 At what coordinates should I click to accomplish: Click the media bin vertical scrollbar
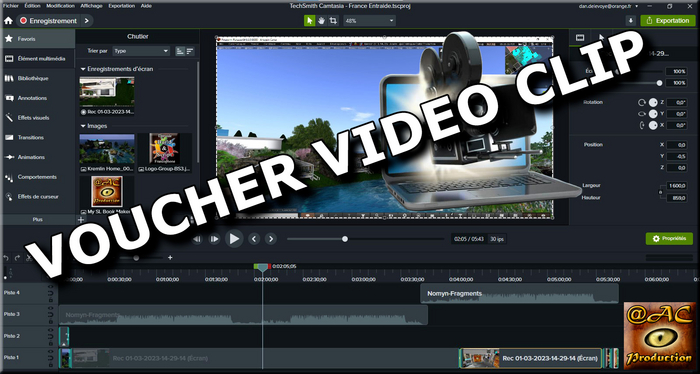198,112
